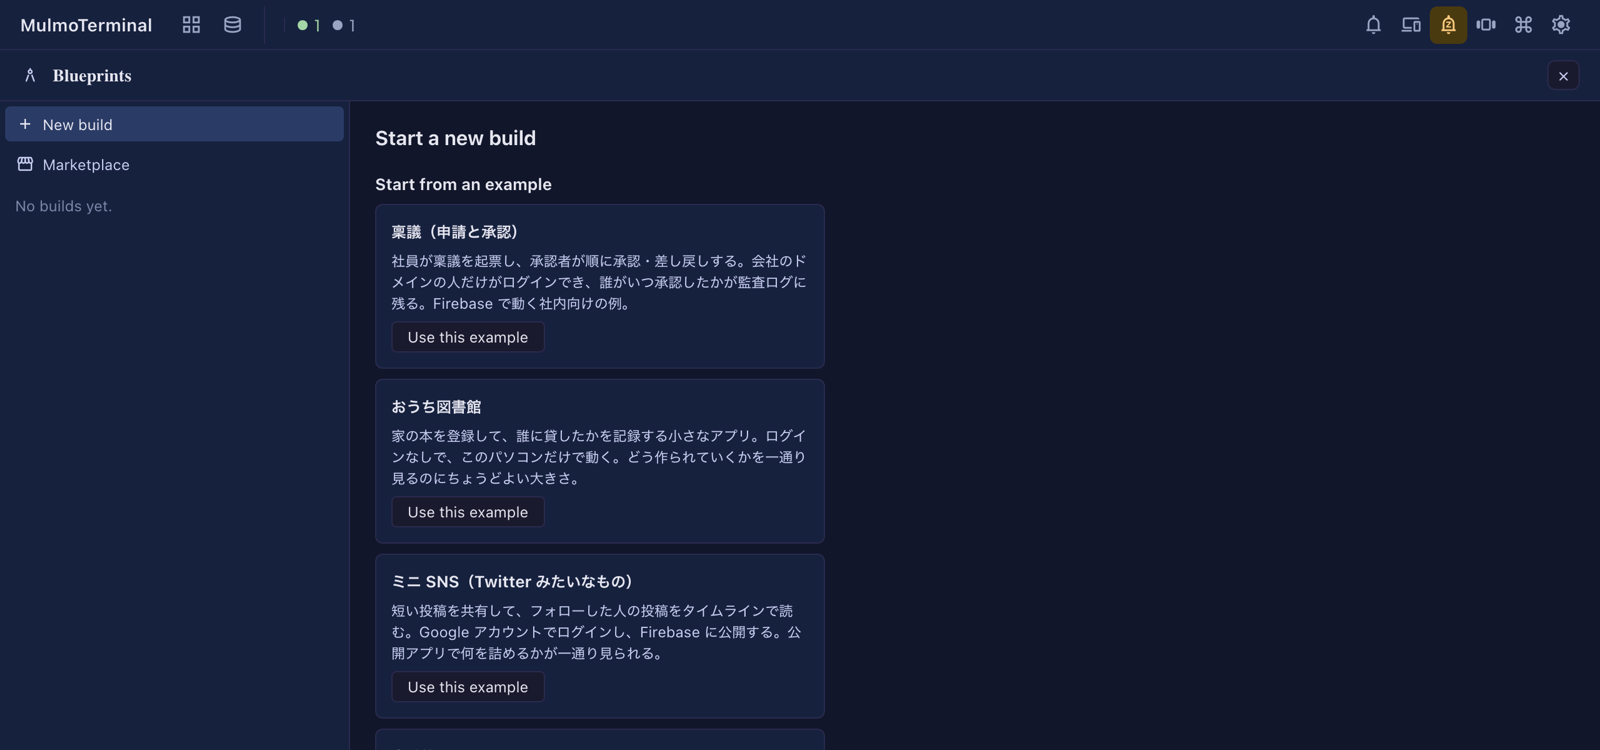Click the green status dot indicator
The height and width of the screenshot is (750, 1600).
click(302, 25)
